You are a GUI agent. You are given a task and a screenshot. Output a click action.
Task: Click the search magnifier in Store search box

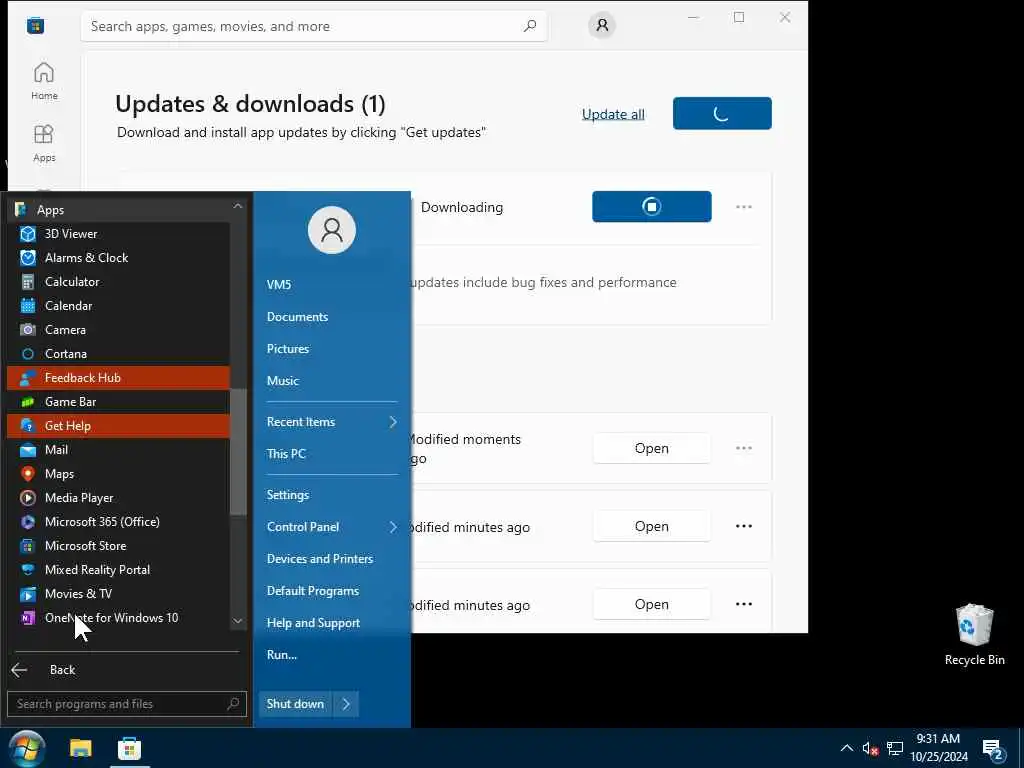point(530,25)
